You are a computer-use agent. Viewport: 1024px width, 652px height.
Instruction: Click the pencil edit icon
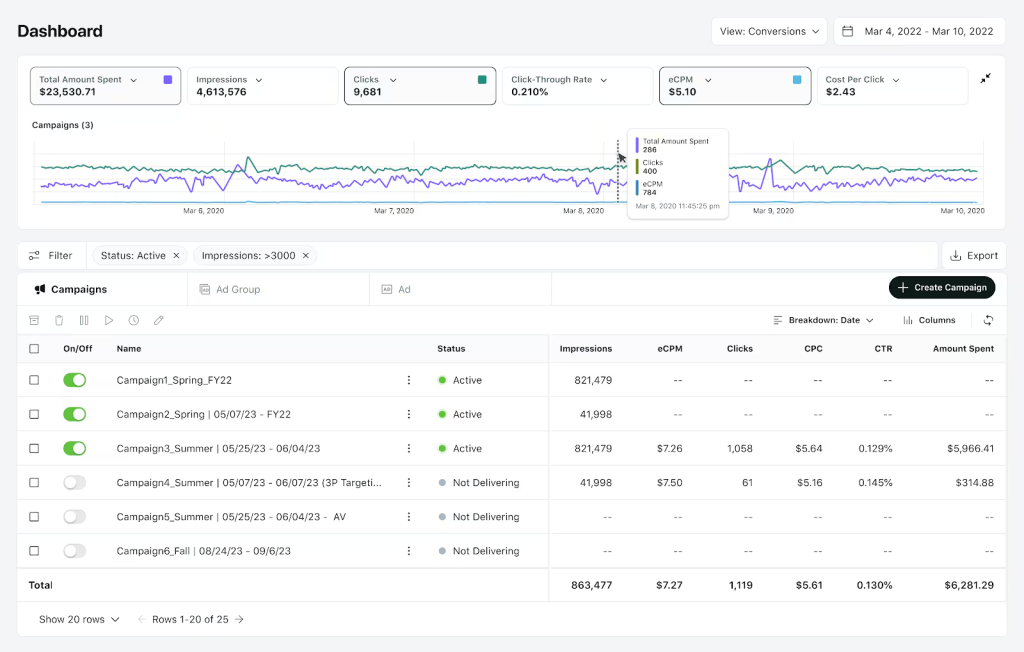pos(159,320)
